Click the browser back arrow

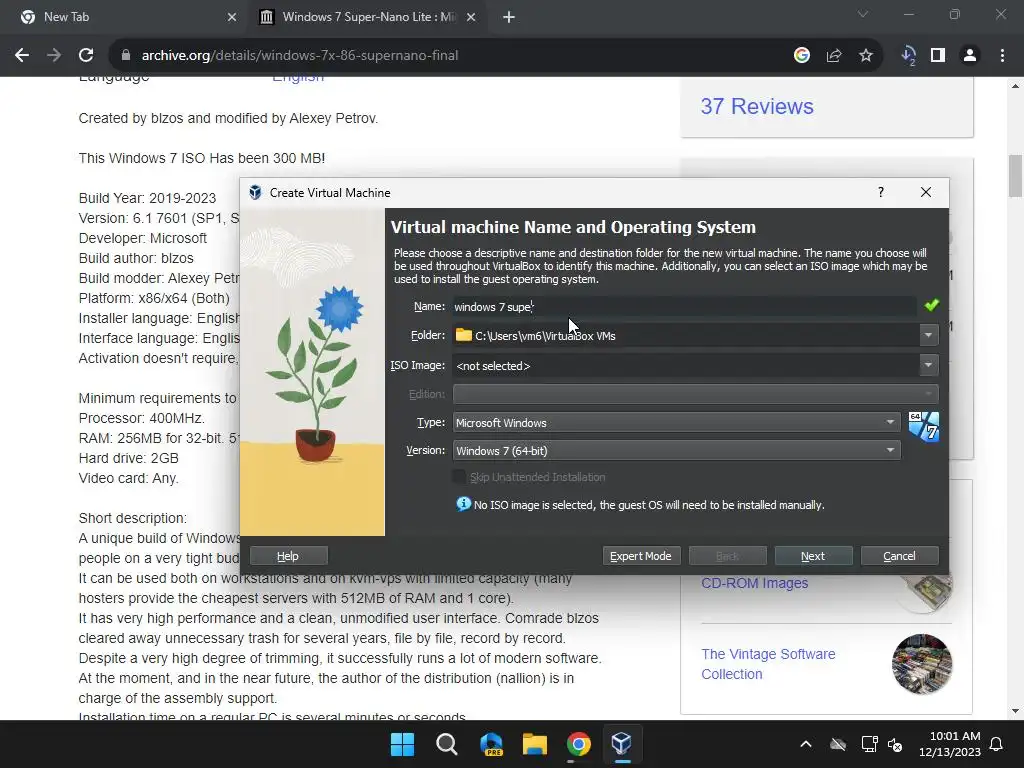coord(22,56)
